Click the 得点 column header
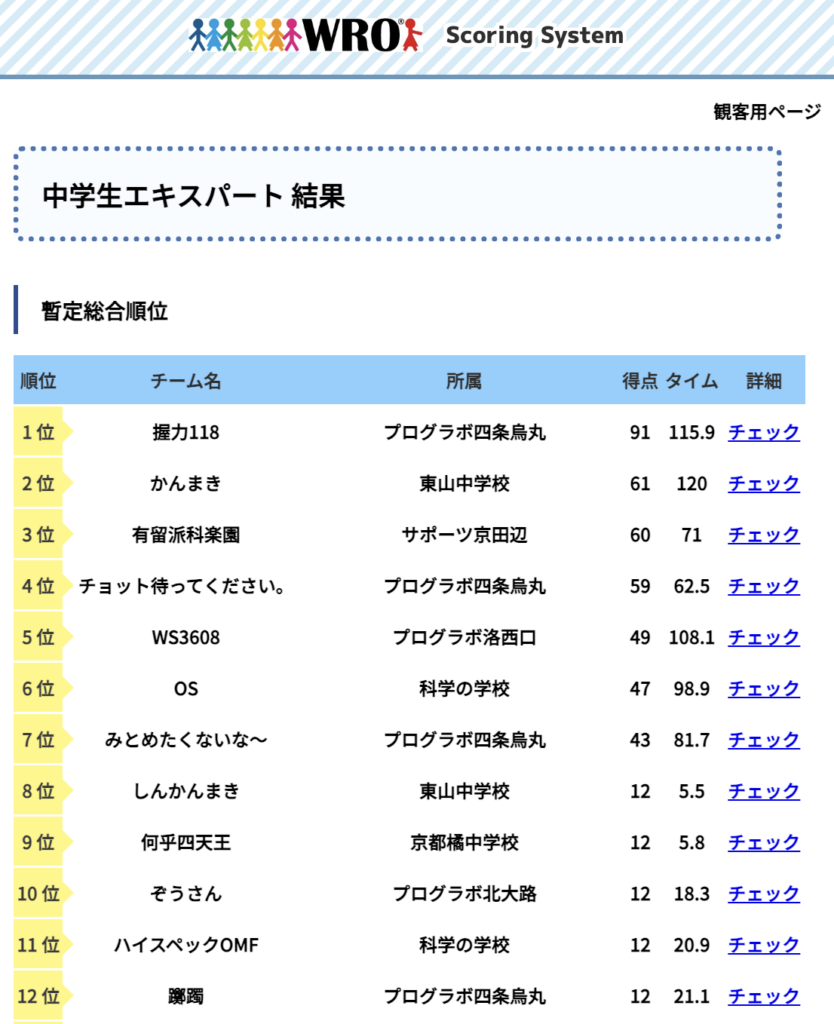The width and height of the screenshot is (834, 1024). [x=640, y=381]
